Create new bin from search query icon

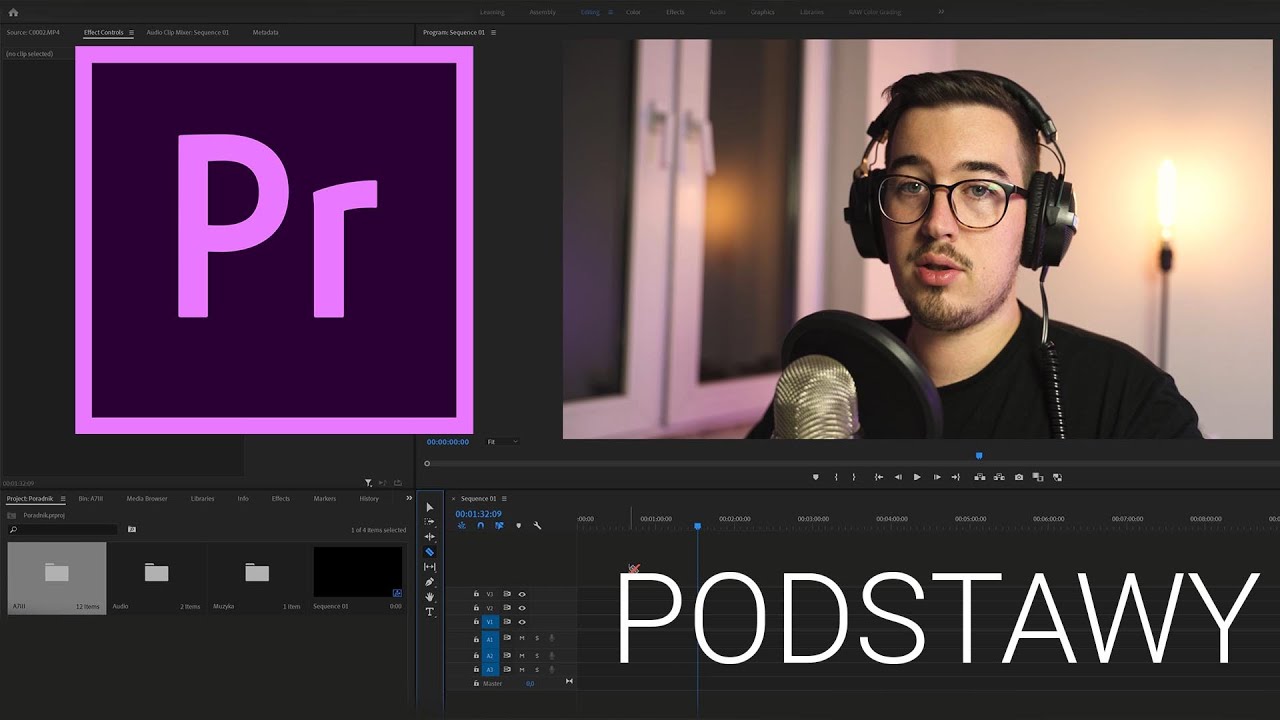132,529
